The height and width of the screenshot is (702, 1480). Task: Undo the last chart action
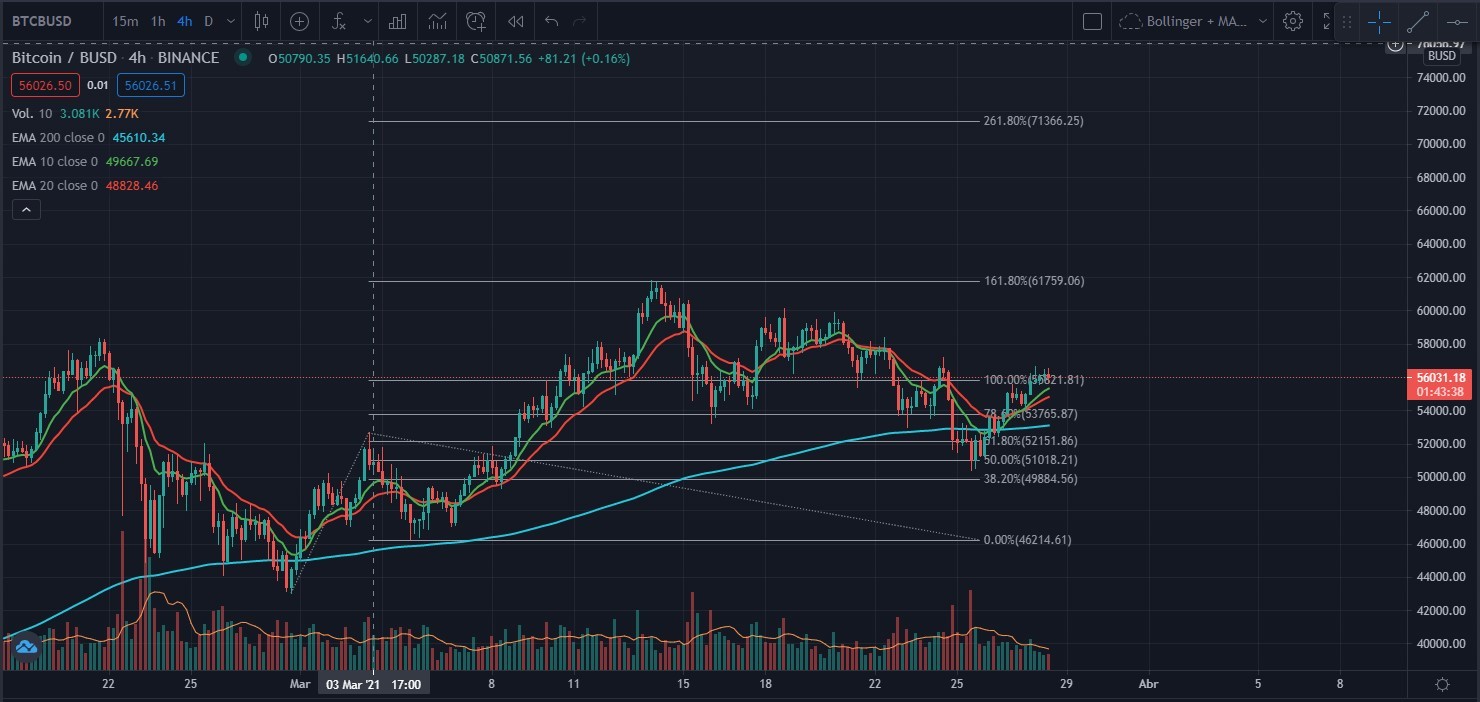551,21
